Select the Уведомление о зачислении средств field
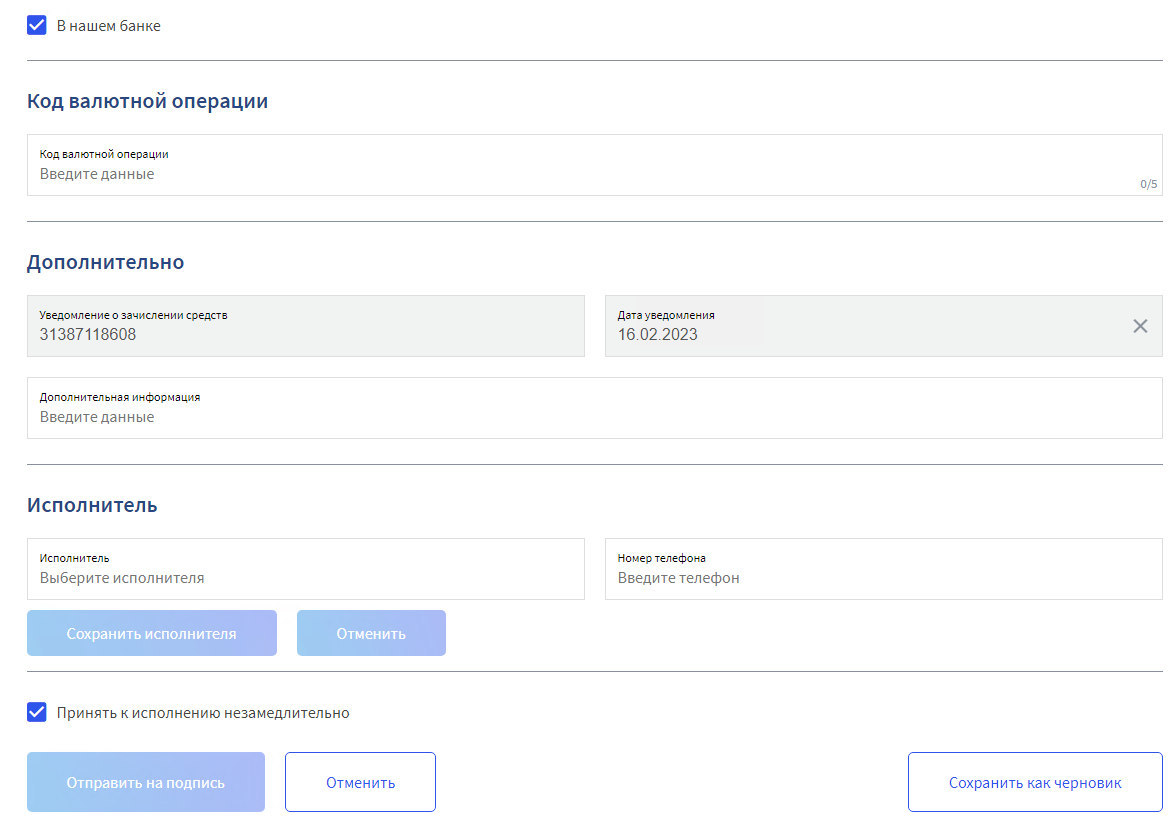Screen dimensions: 1172x824 point(306,326)
